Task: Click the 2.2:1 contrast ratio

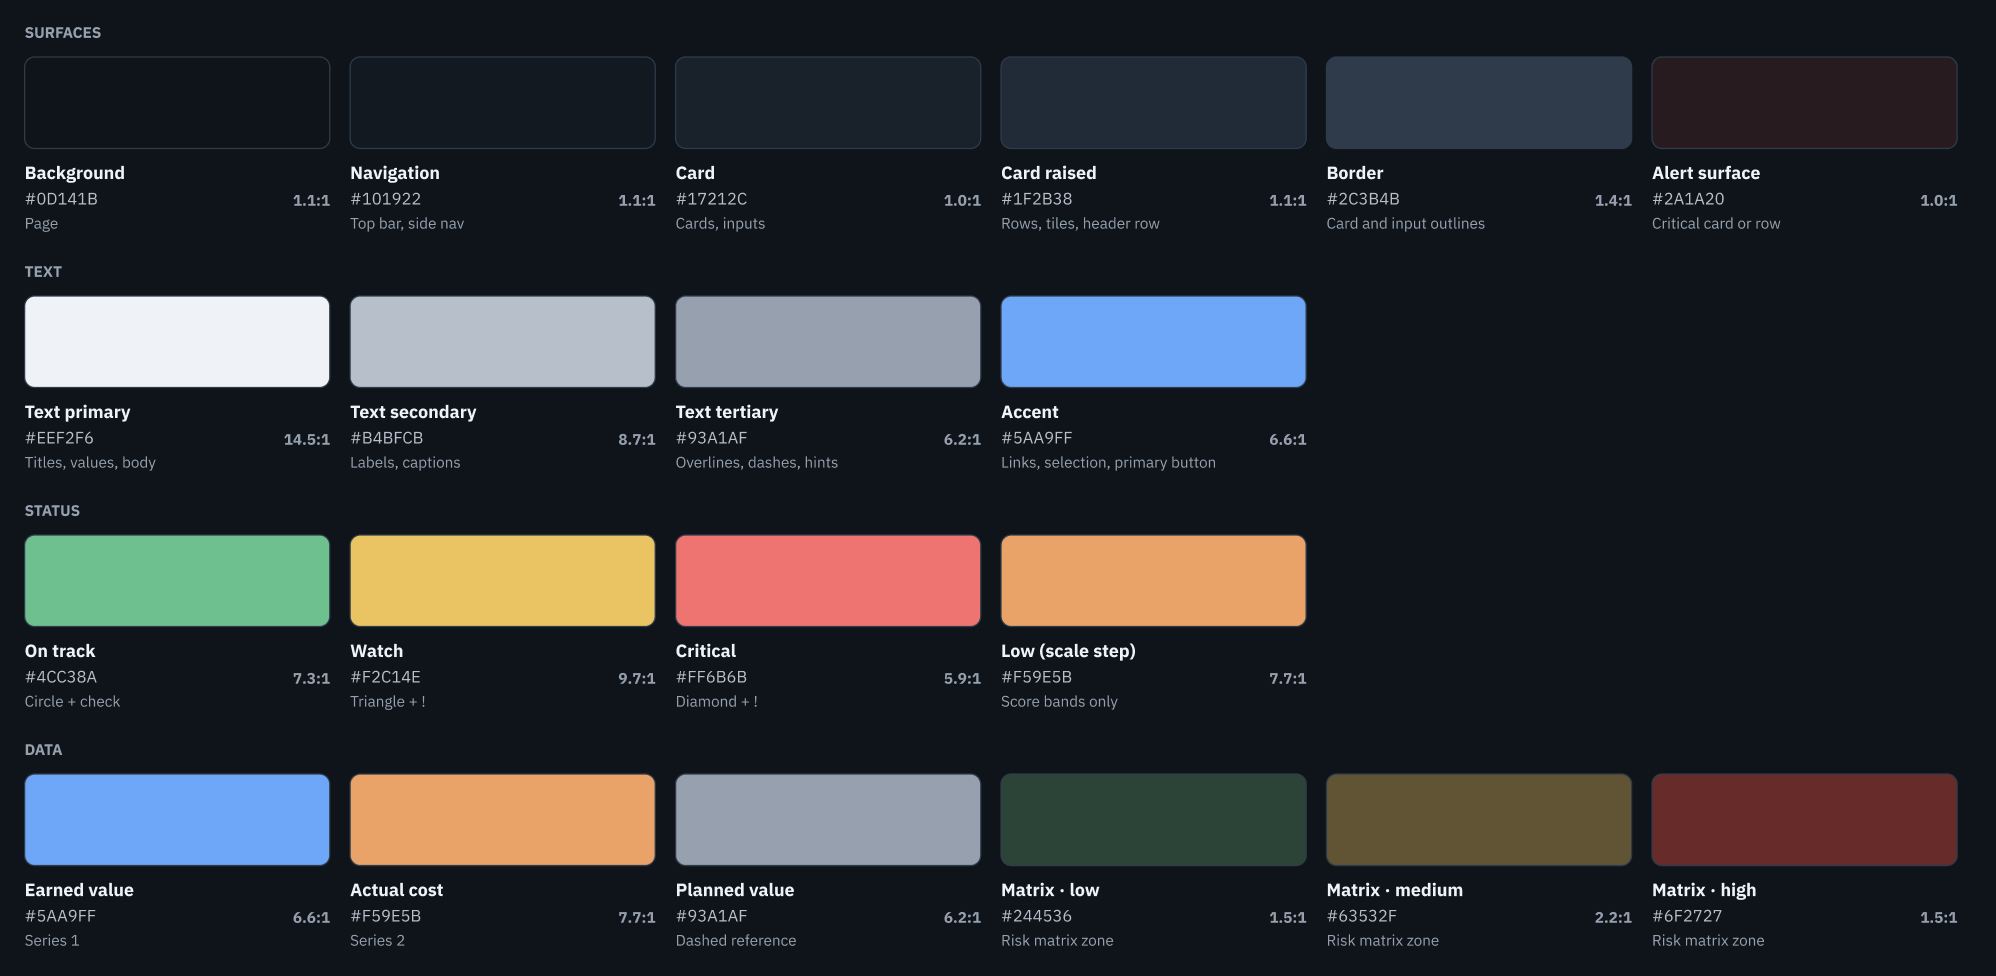Action: point(1613,918)
